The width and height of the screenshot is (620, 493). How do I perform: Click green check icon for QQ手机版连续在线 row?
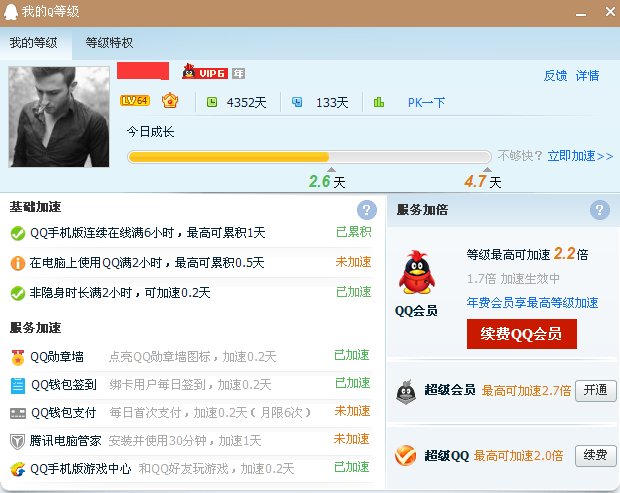[18, 233]
